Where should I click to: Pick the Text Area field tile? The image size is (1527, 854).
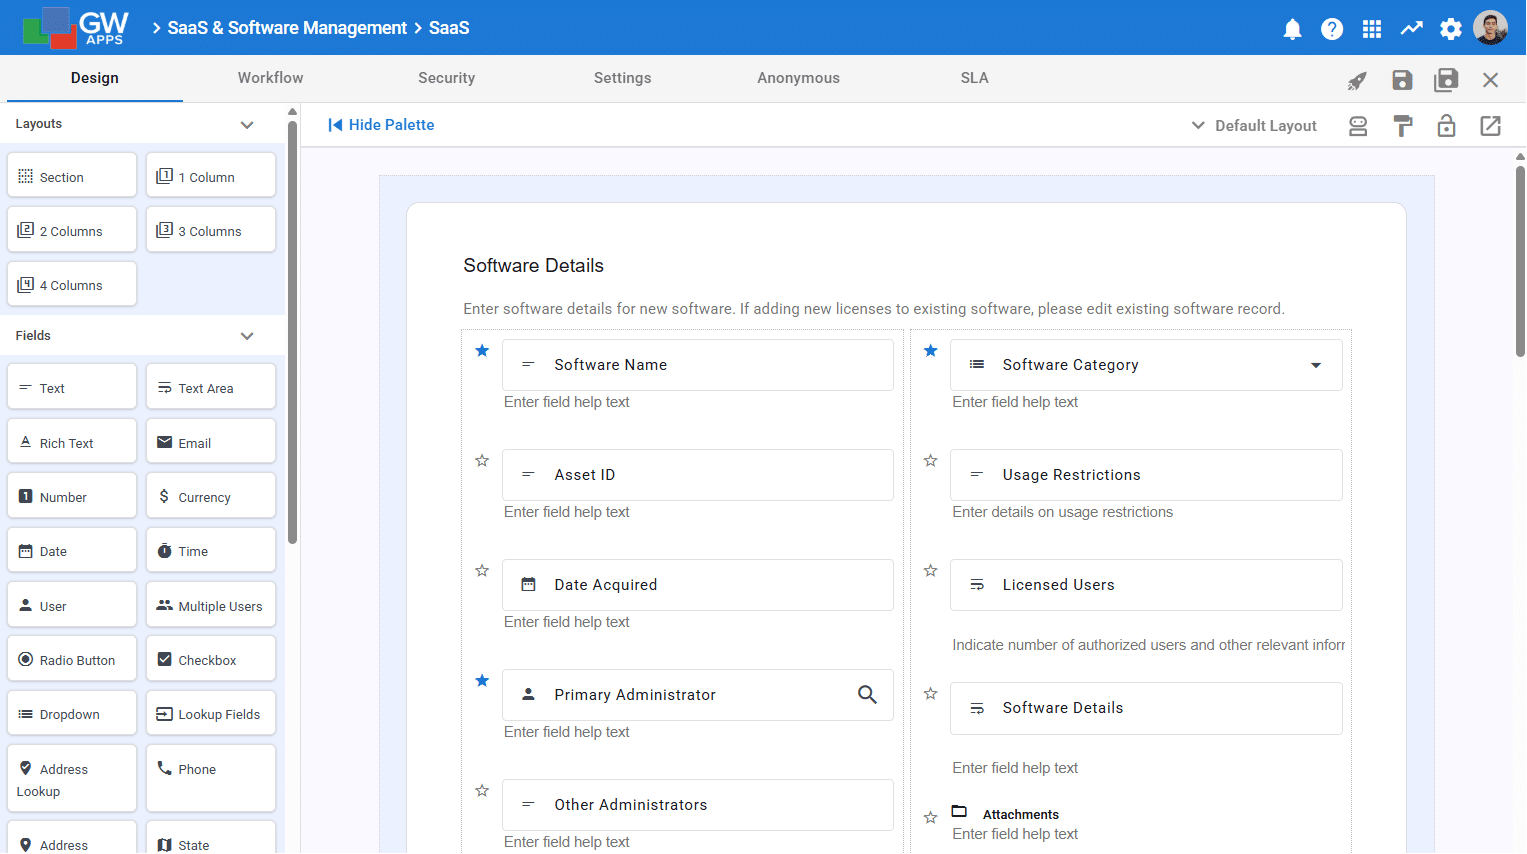(x=211, y=387)
